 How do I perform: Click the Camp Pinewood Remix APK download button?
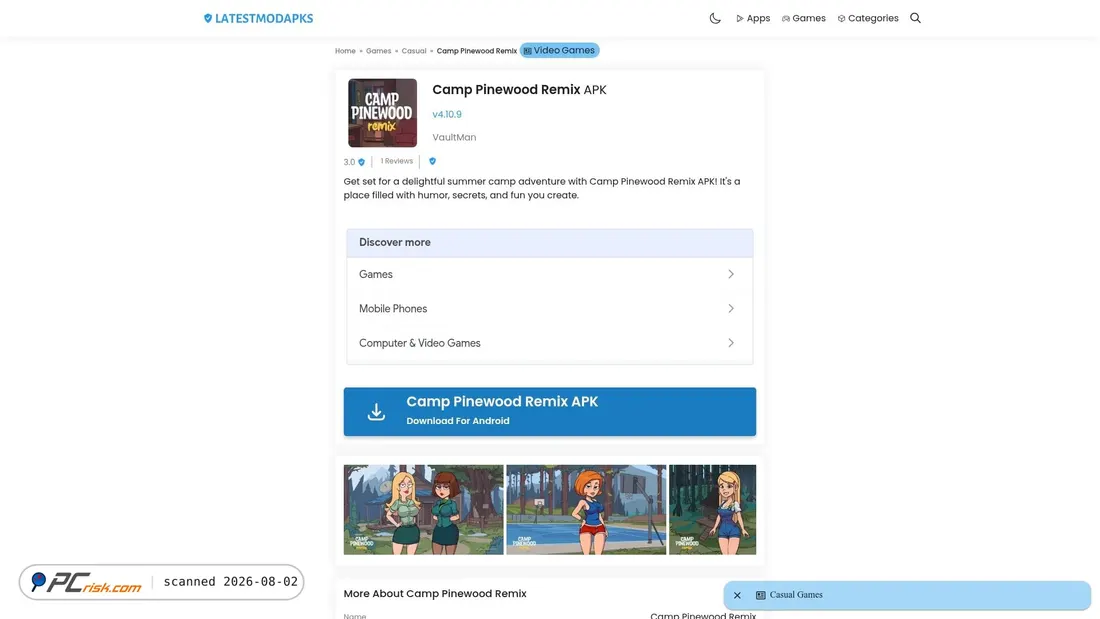549,412
